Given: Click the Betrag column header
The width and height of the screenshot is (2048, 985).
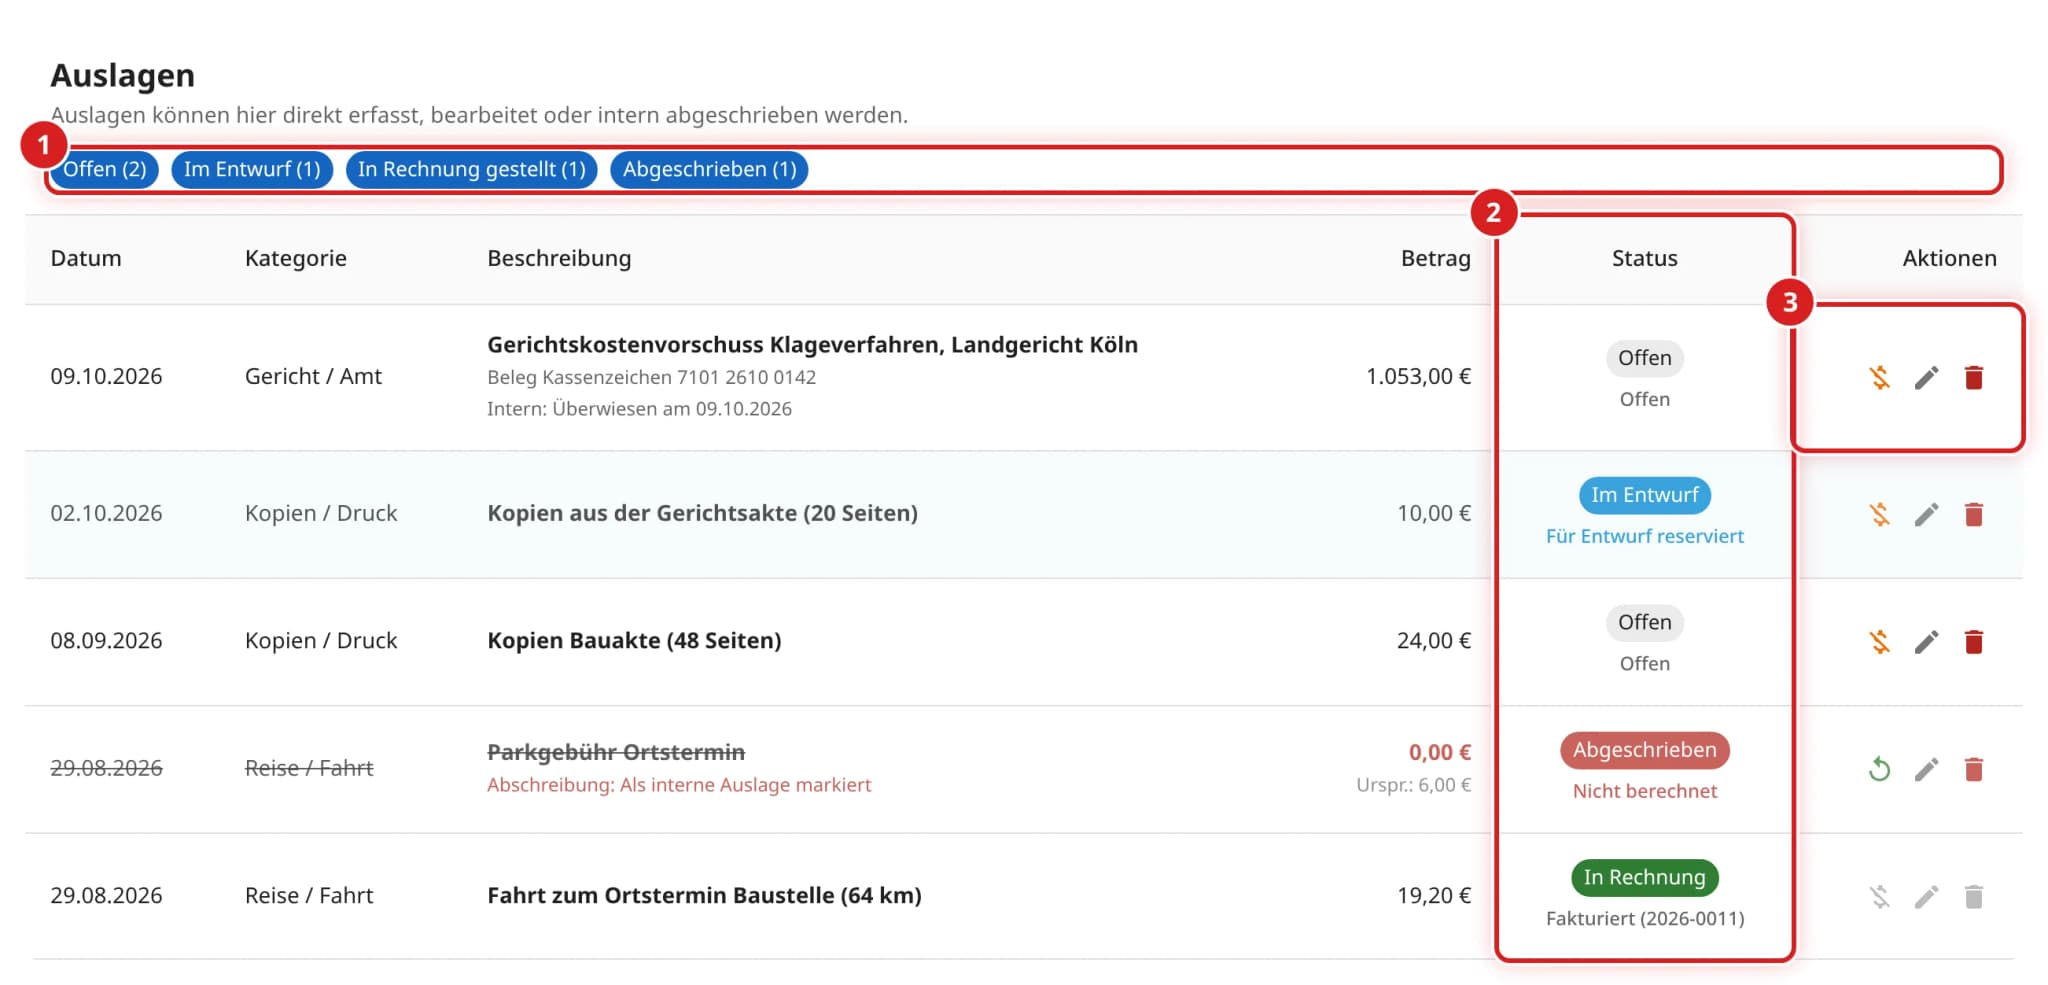Looking at the screenshot, I should click(x=1435, y=258).
